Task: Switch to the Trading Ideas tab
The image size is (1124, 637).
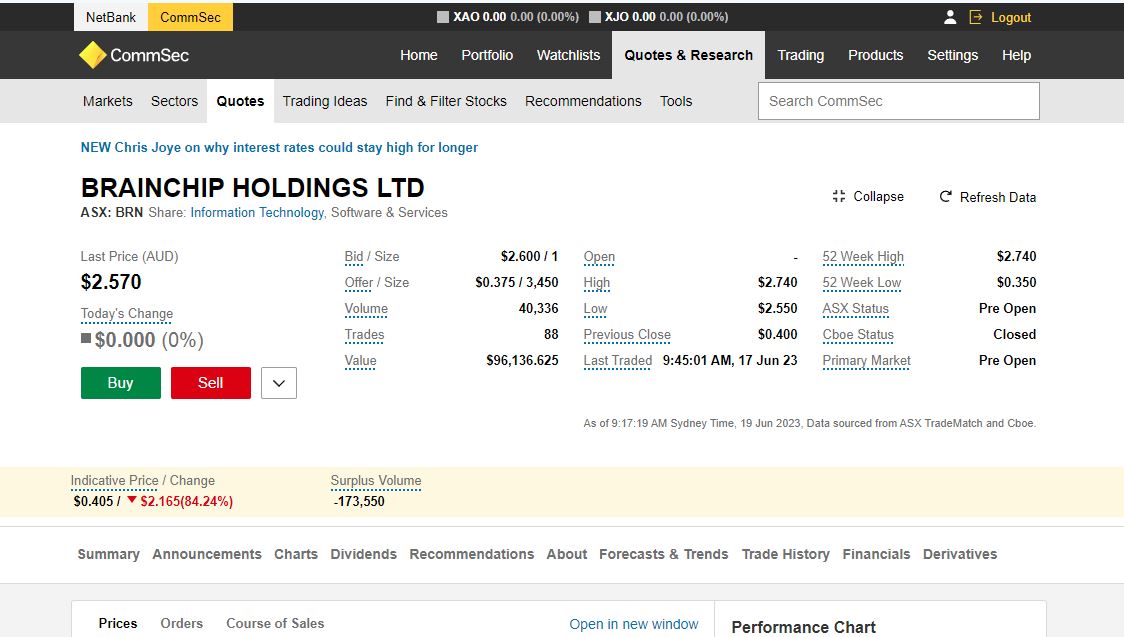Action: coord(325,101)
